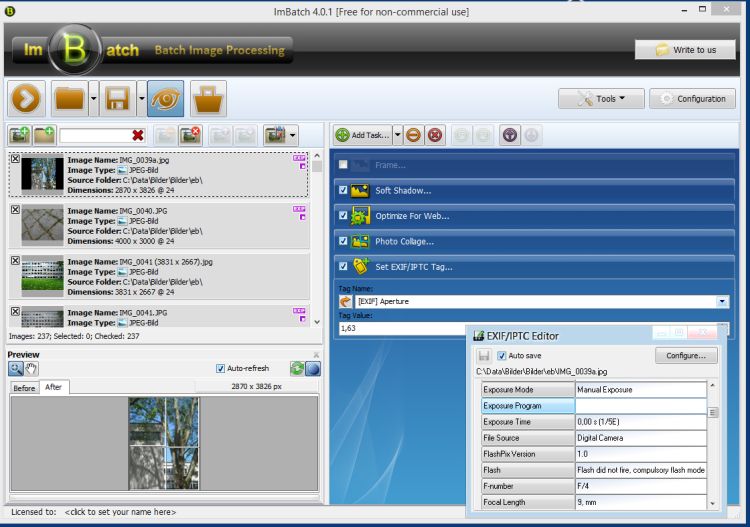
Task: Add images with the green-plus picture icon
Action: (x=19, y=135)
